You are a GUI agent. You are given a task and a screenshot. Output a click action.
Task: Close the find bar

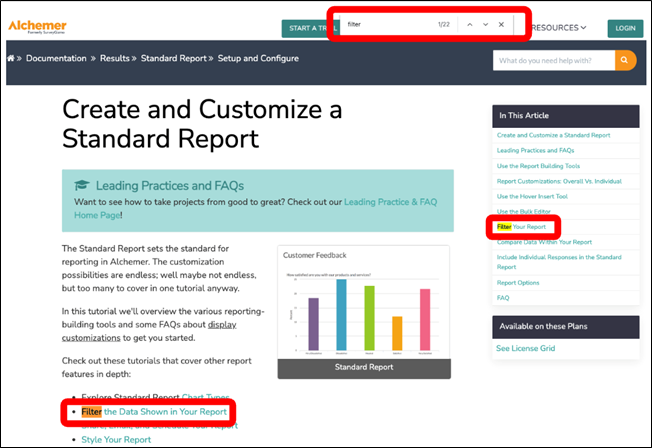(501, 25)
